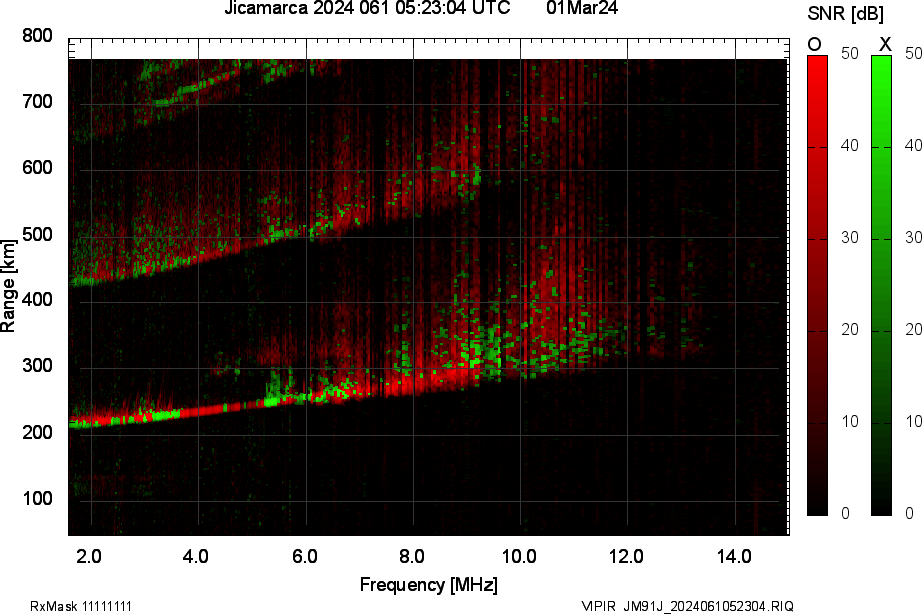Click the 400 km range tick label
The image size is (922, 614).
point(37,300)
